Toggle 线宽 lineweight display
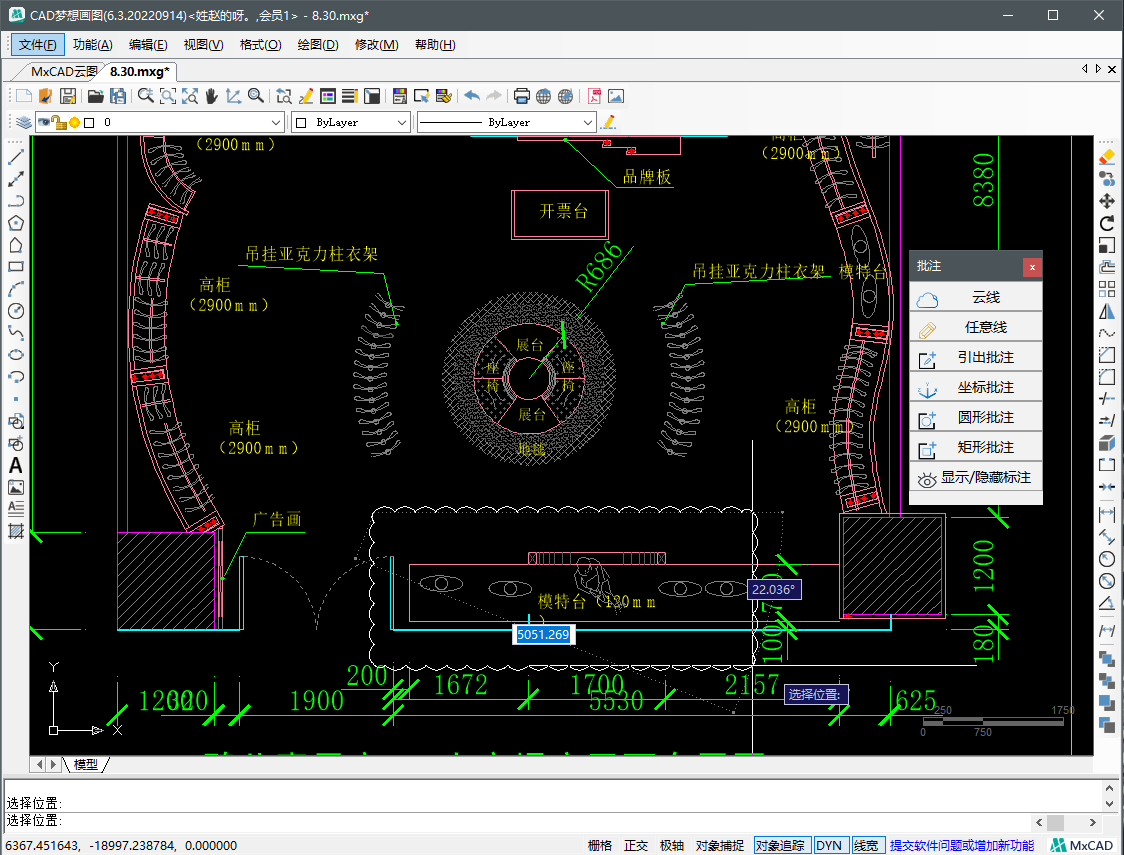Viewport: 1124px width, 855px height. pyautogui.click(x=867, y=846)
